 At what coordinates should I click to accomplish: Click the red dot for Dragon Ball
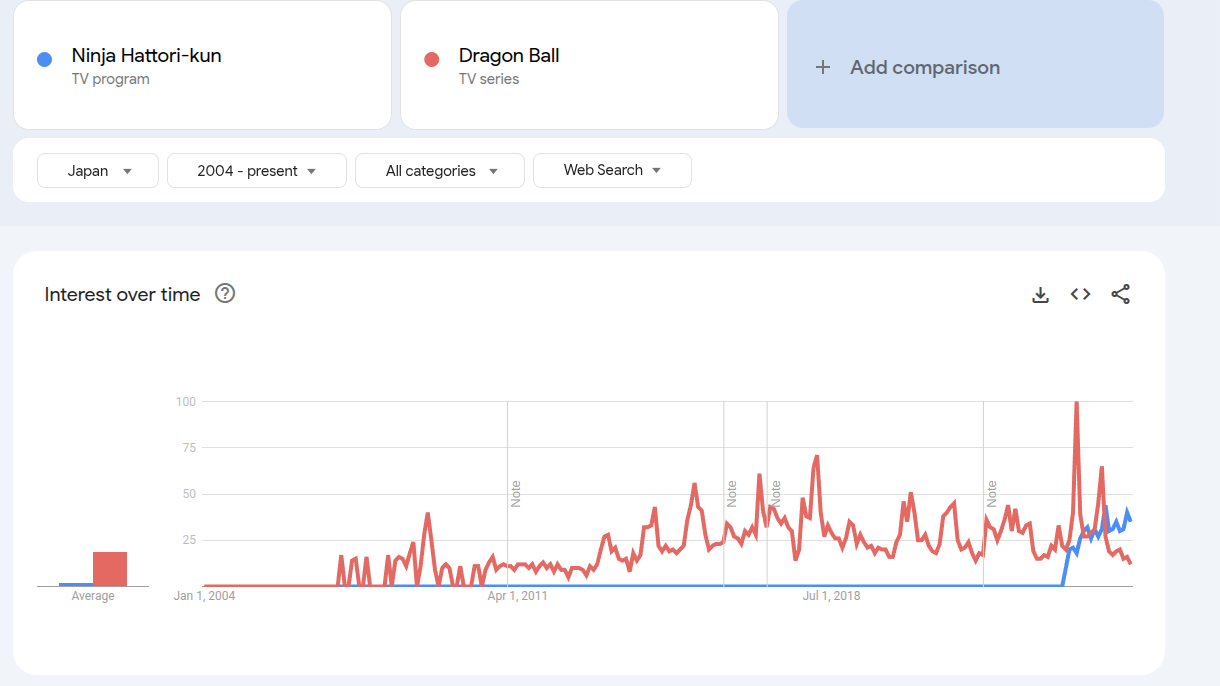click(x=432, y=59)
